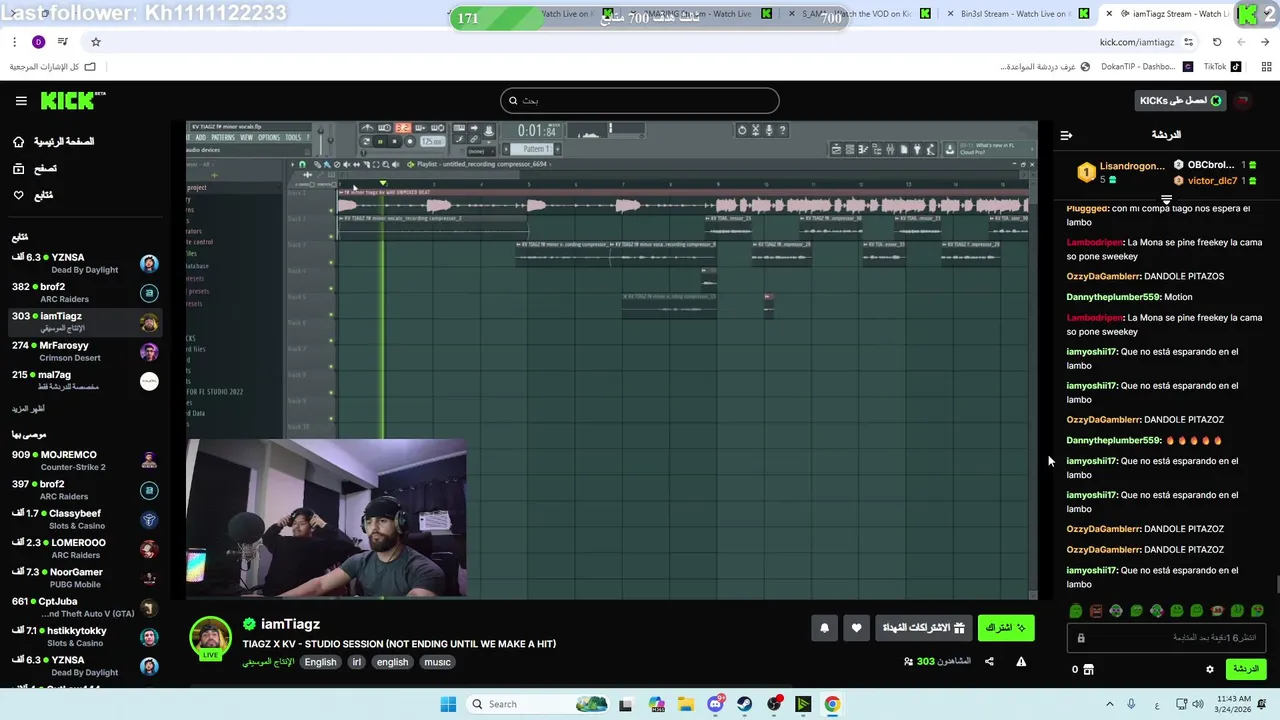The width and height of the screenshot is (1280, 720).
Task: Close the iamTiagz Stream browser tab
Action: pyautogui.click(x=1109, y=14)
